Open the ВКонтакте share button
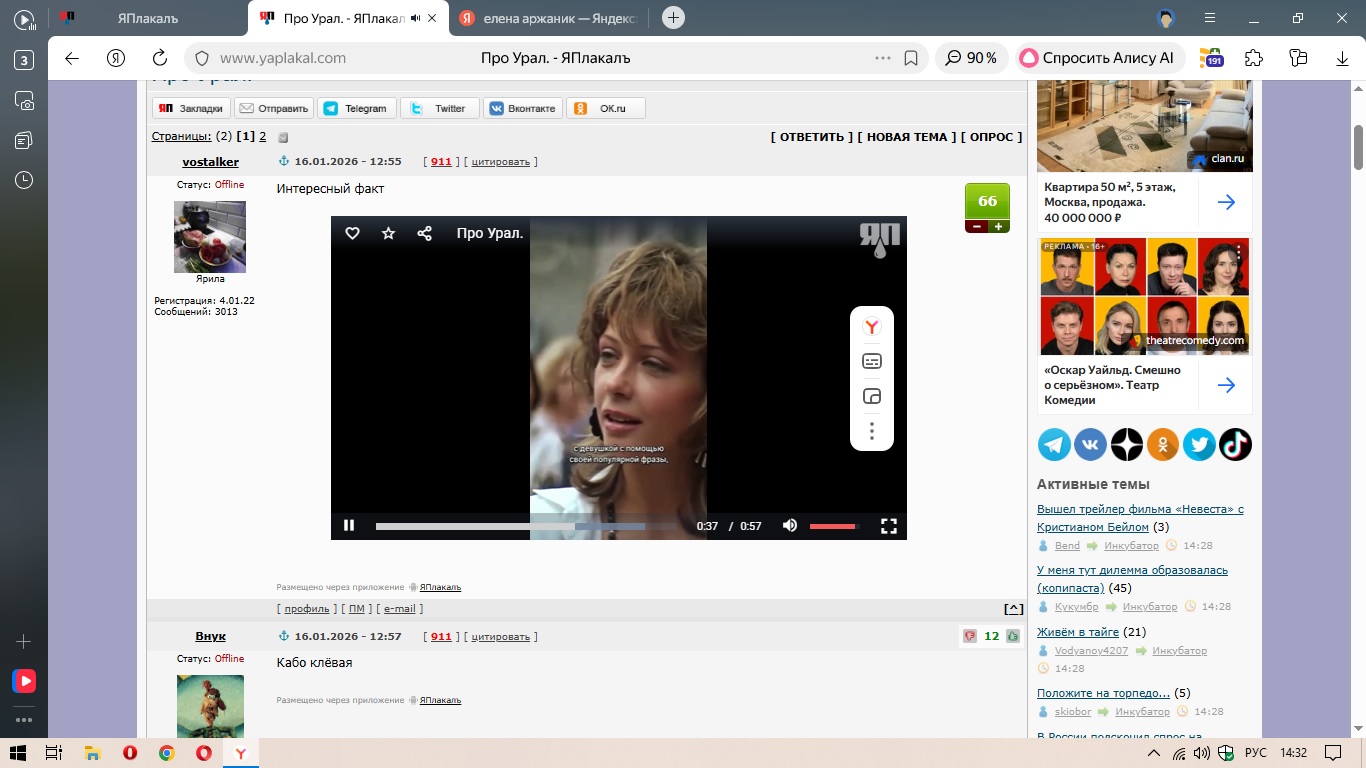The width and height of the screenshot is (1366, 768). [521, 108]
